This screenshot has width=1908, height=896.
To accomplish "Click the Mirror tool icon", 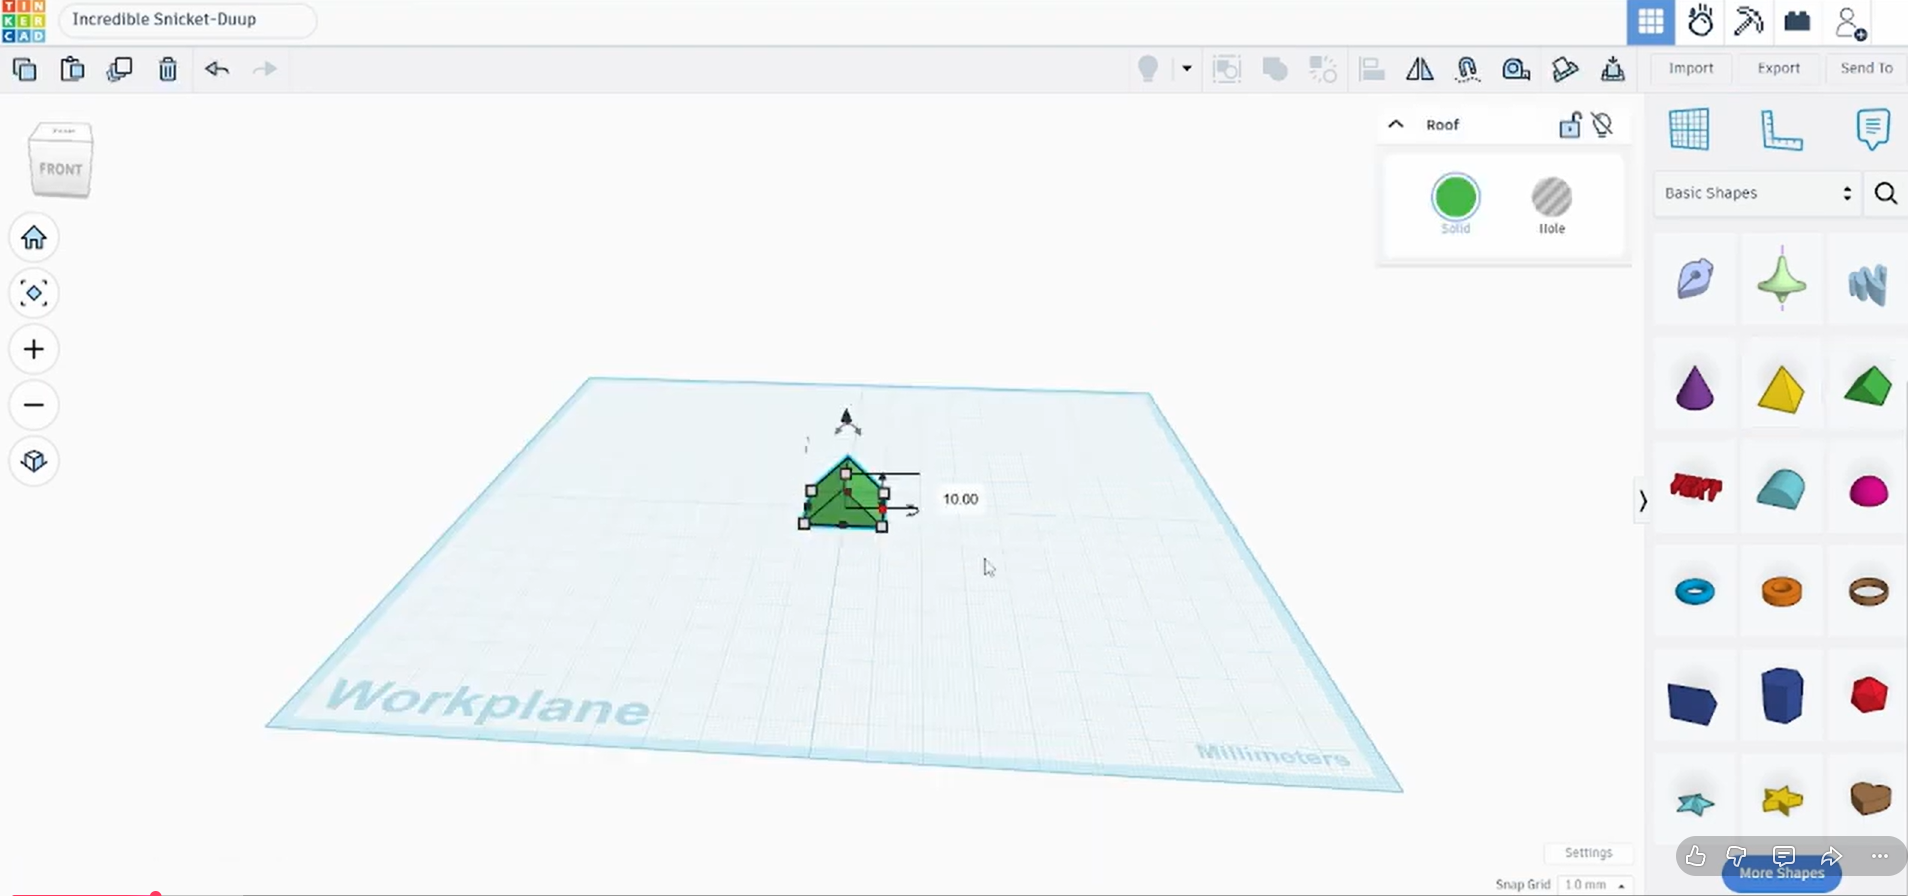I will 1419,69.
